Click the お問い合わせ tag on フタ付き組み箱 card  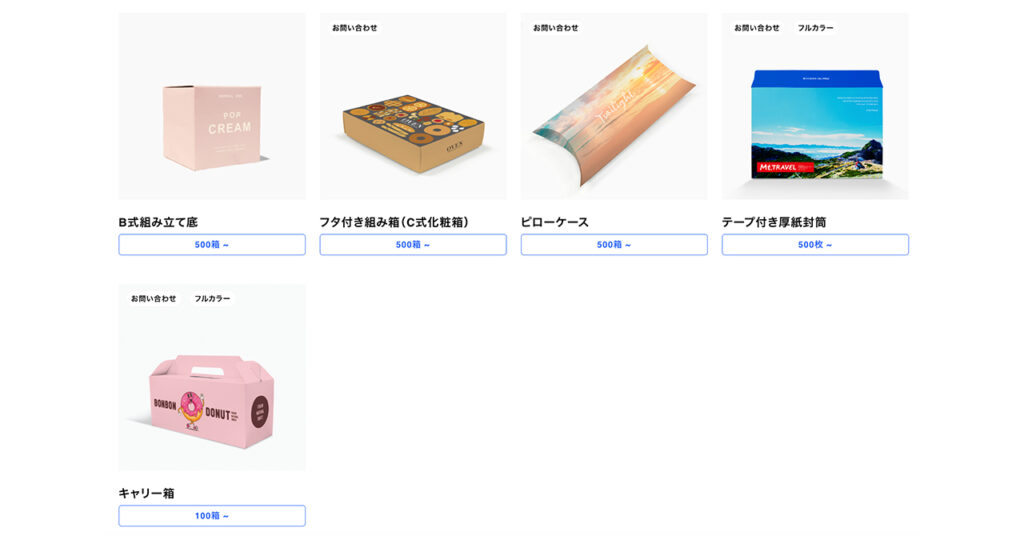(355, 28)
